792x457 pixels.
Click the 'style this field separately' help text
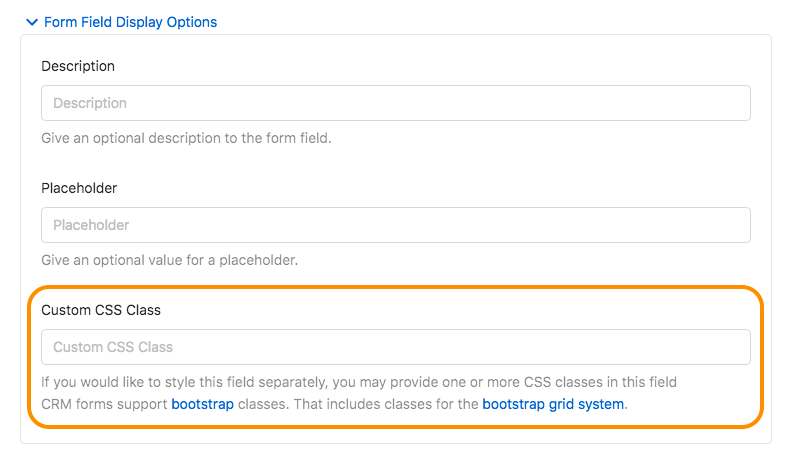pos(359,382)
